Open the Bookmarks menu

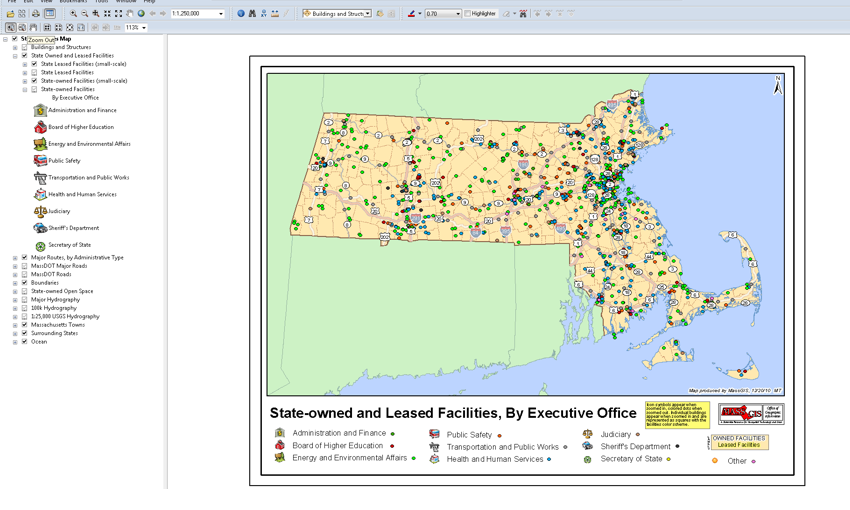[x=73, y=2]
